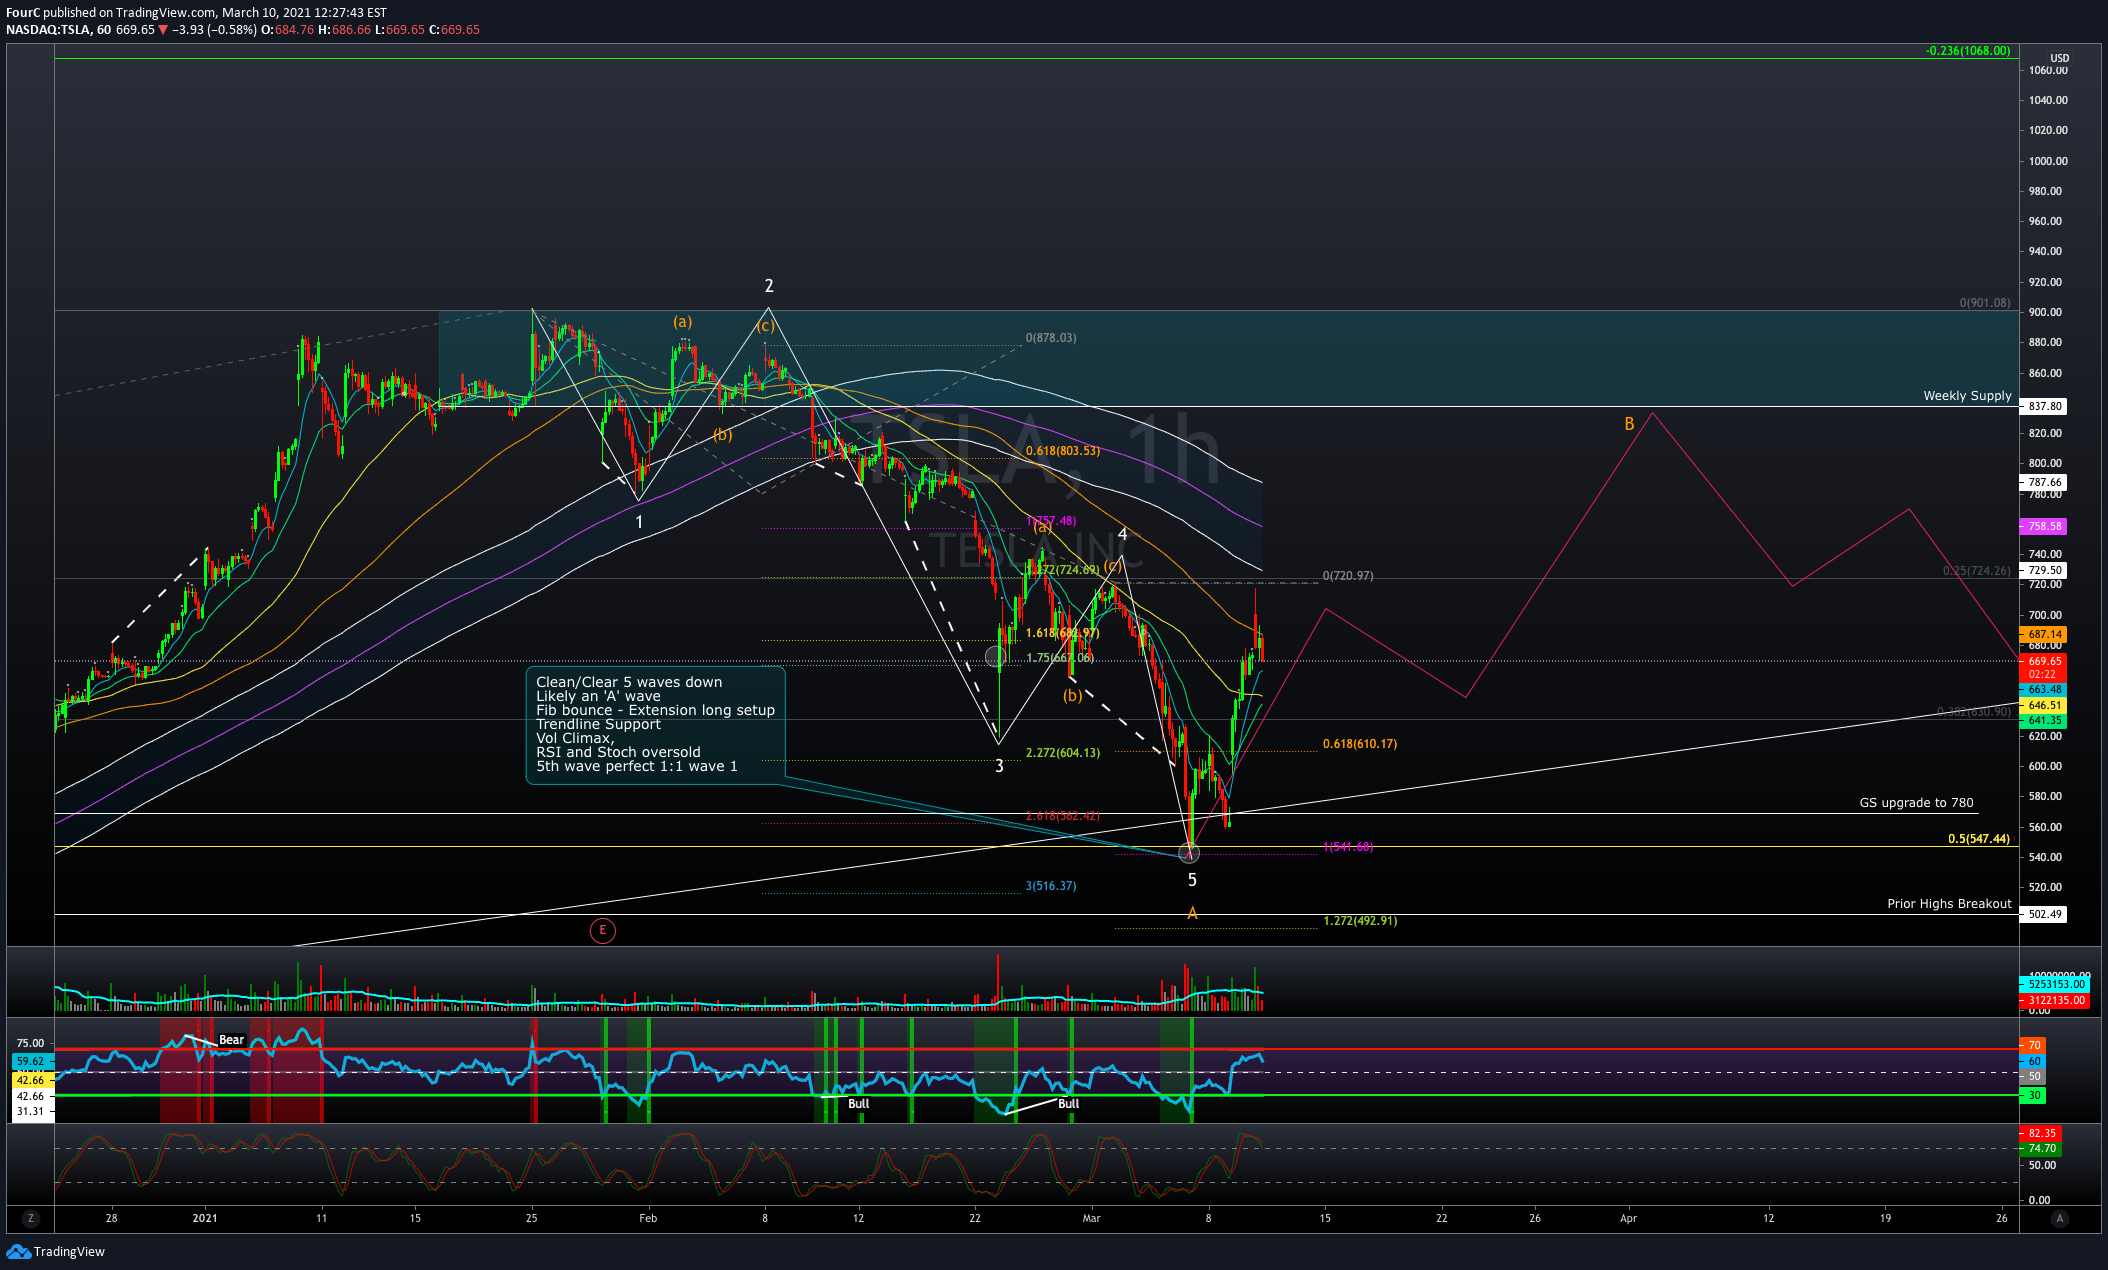This screenshot has height=1270, width=2108.
Task: Click the red 82.35 stochastic tag
Action: pos(2041,1134)
